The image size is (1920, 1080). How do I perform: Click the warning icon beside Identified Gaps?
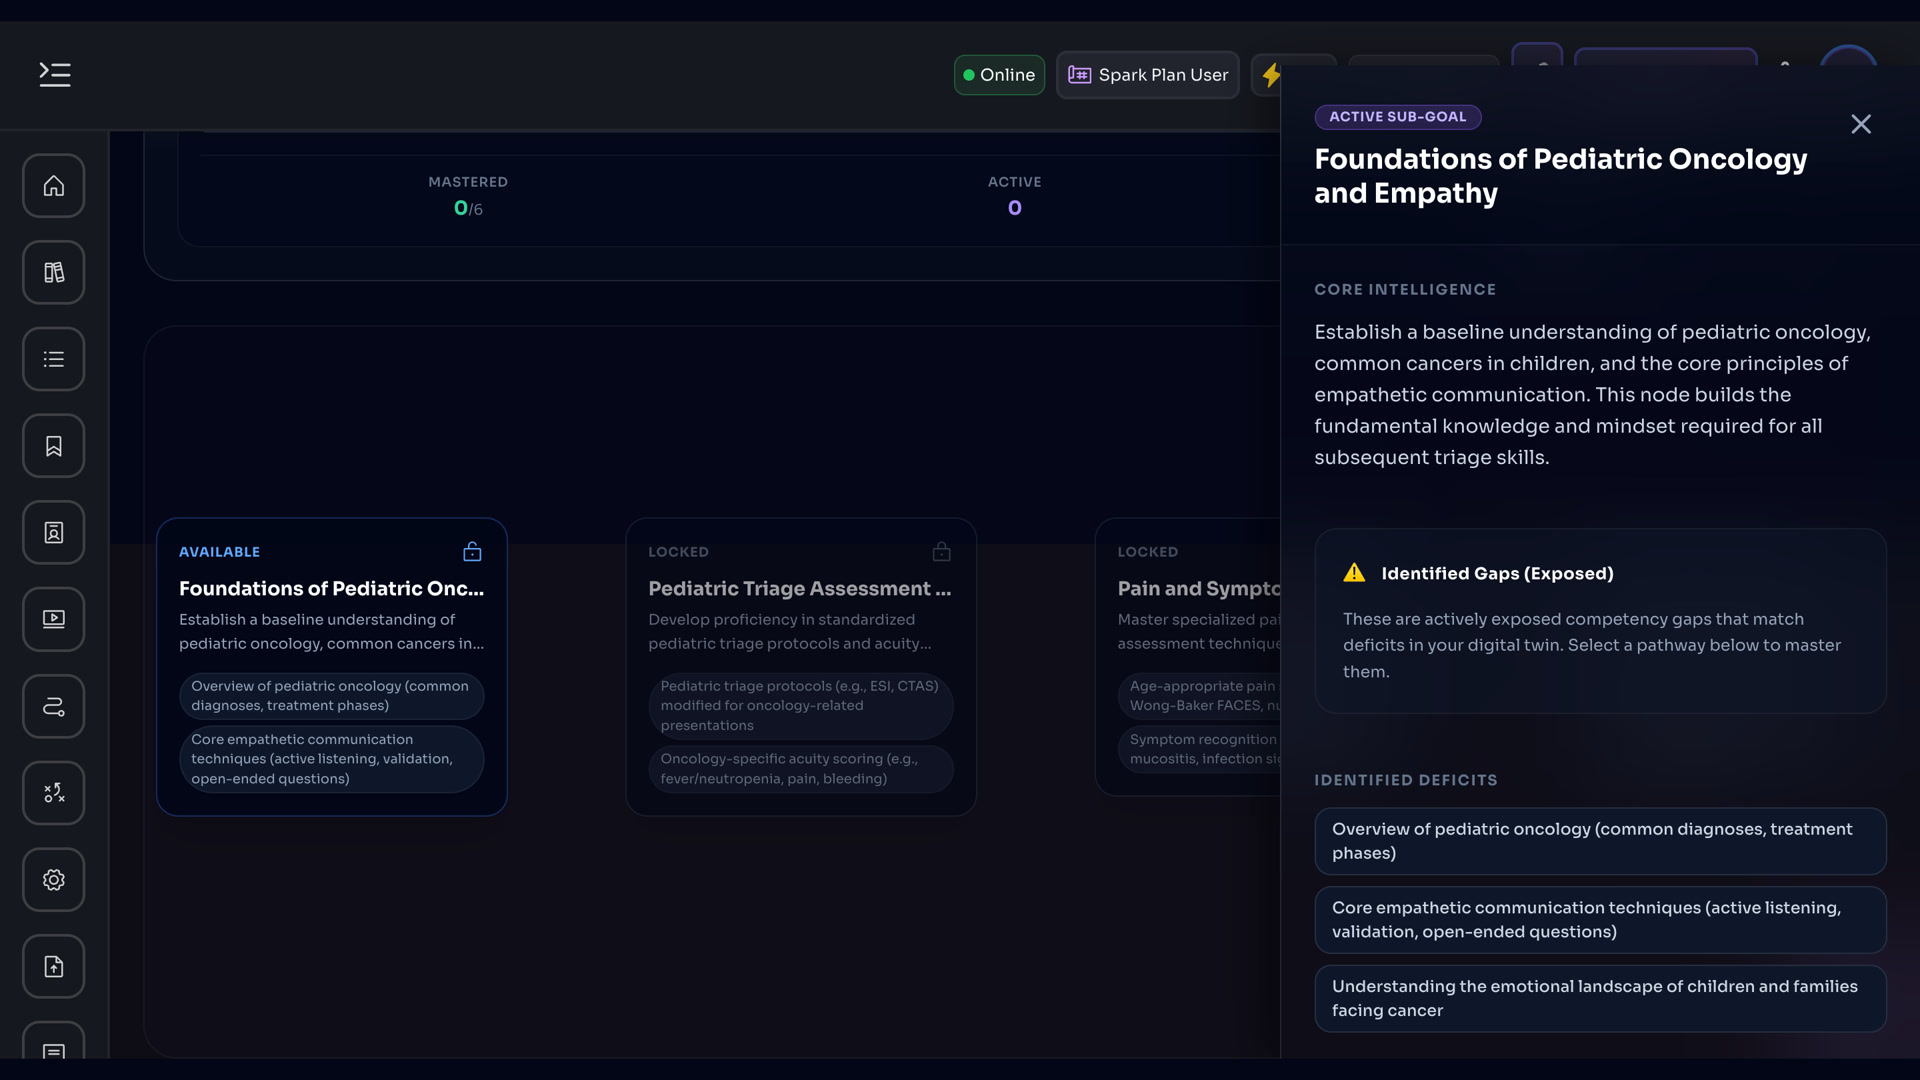(x=1354, y=573)
